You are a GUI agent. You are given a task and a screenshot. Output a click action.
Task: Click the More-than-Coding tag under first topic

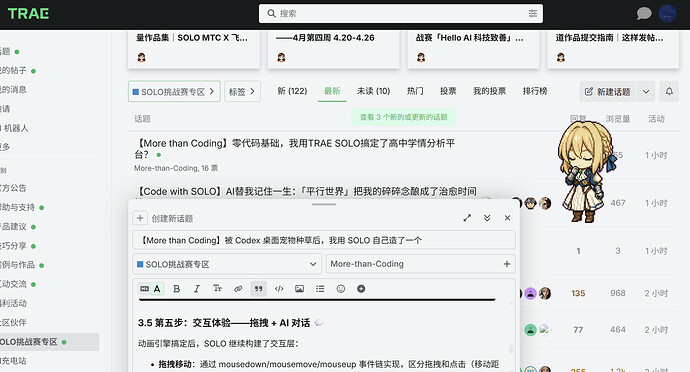(x=166, y=168)
